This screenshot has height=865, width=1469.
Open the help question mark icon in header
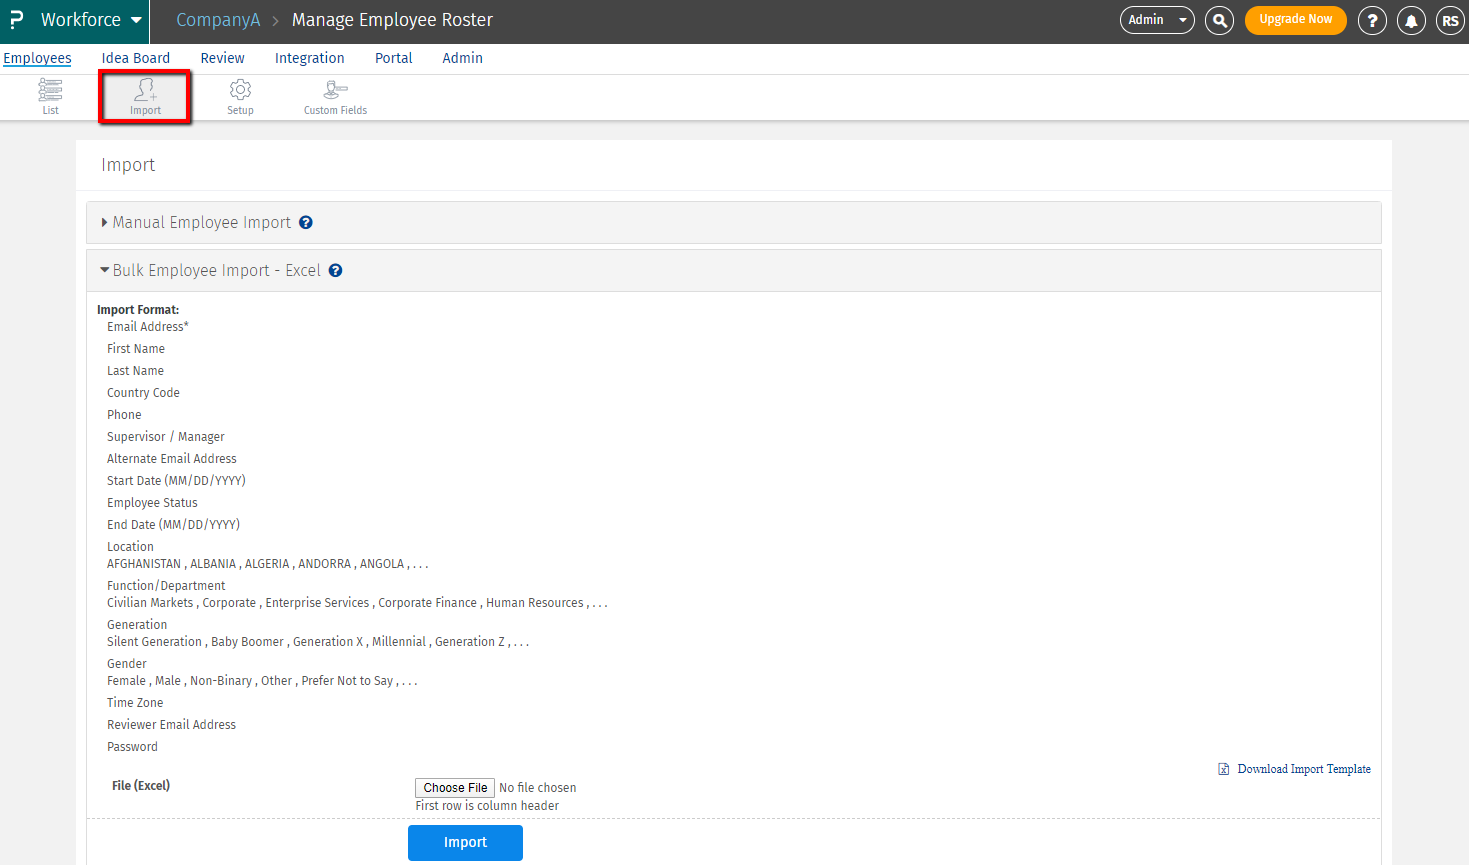coord(1372,20)
